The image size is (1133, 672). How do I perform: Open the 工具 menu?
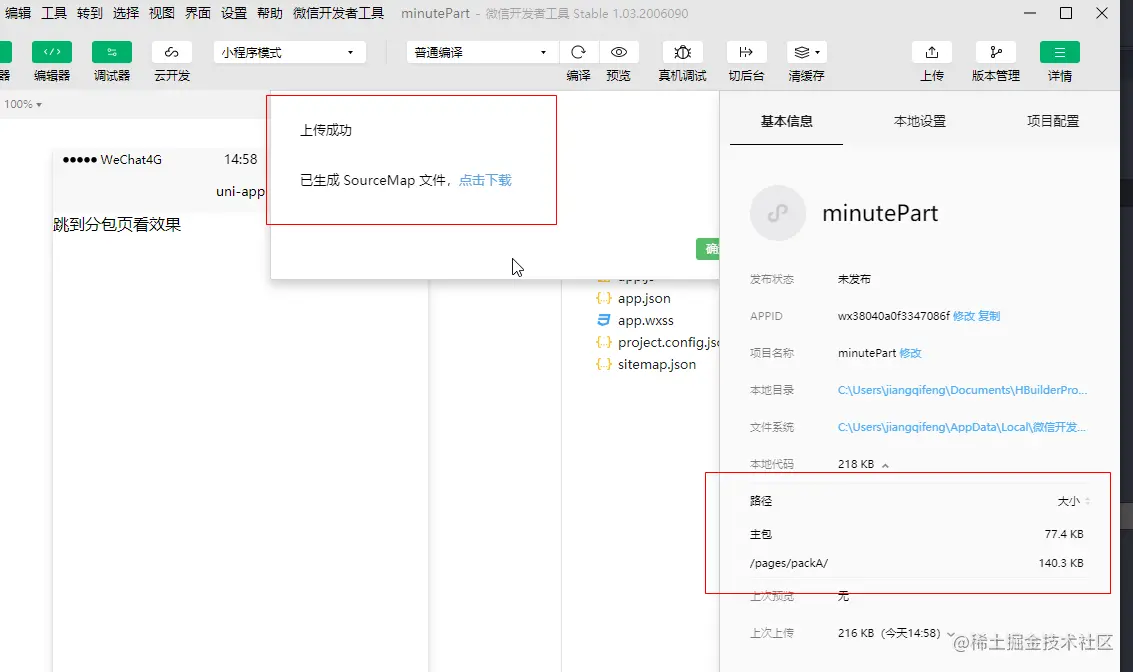coord(53,13)
